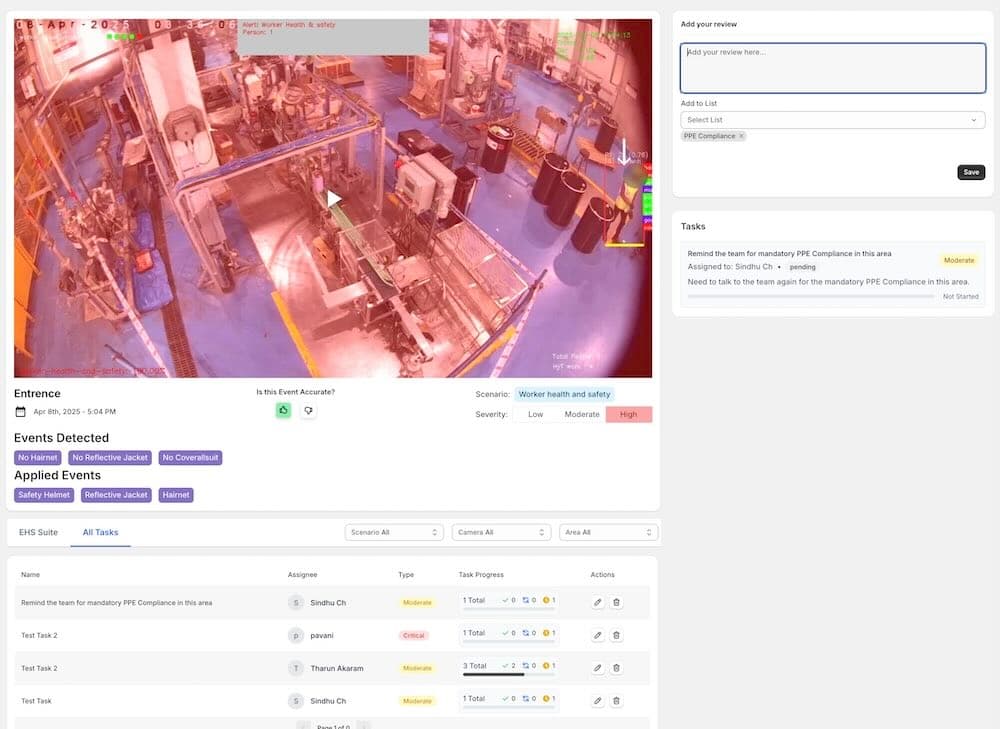Click the thumbs up accurate icon
Screen dimensions: 1000x729
283,410
